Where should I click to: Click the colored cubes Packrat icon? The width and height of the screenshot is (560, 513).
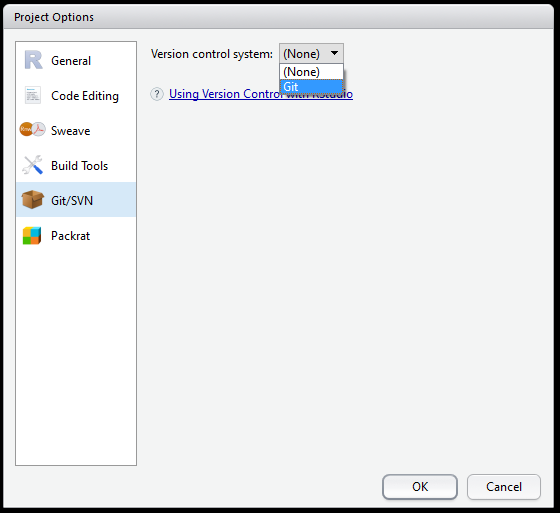(x=32, y=236)
